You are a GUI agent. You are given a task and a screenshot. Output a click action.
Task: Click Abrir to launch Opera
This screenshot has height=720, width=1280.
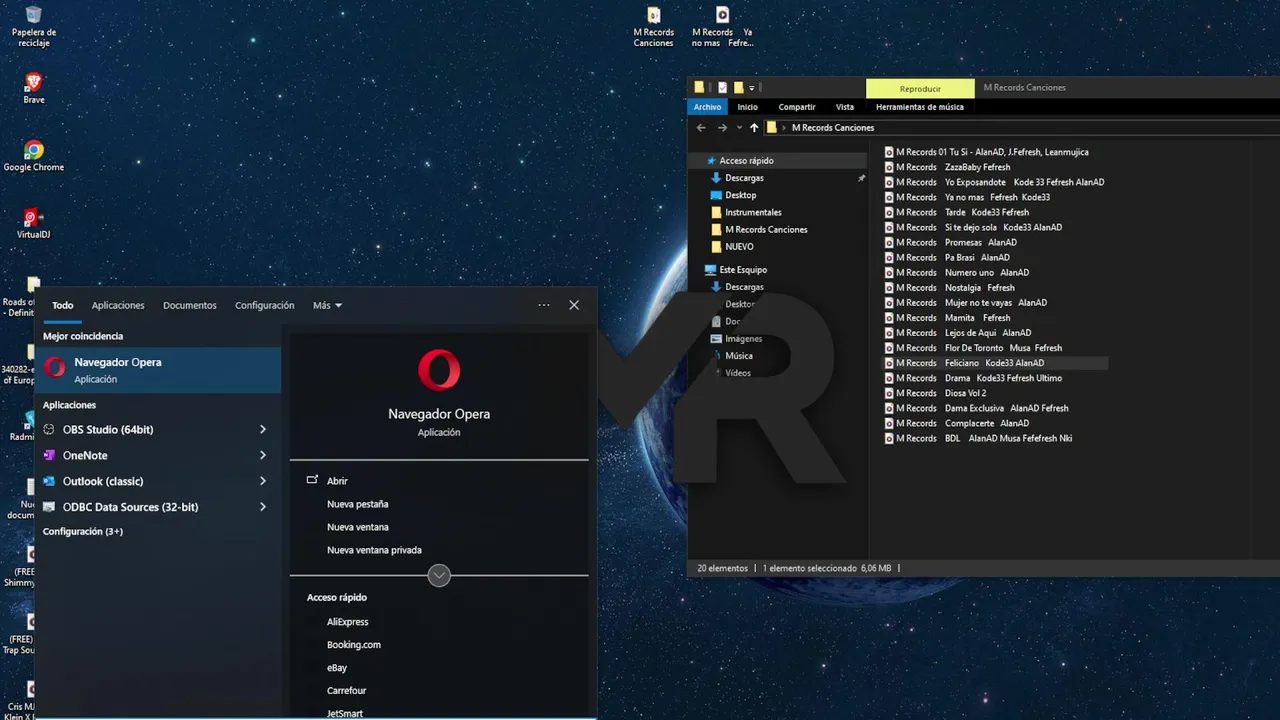pos(338,481)
